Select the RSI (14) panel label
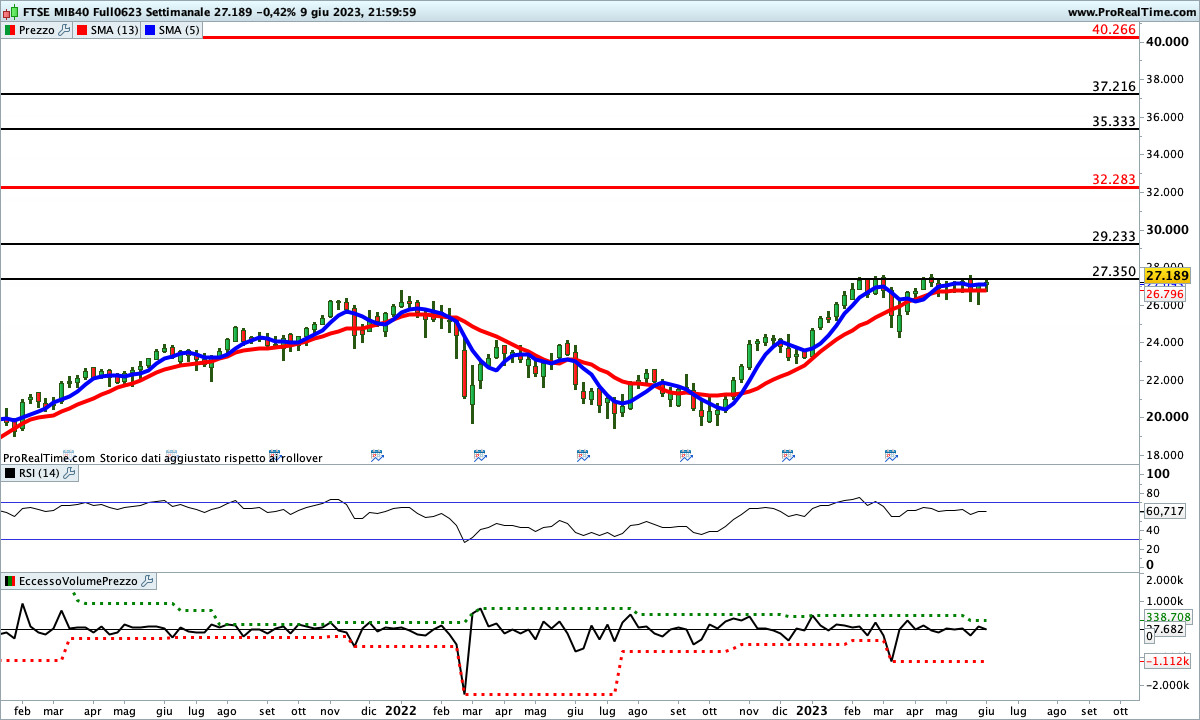 click(40, 473)
